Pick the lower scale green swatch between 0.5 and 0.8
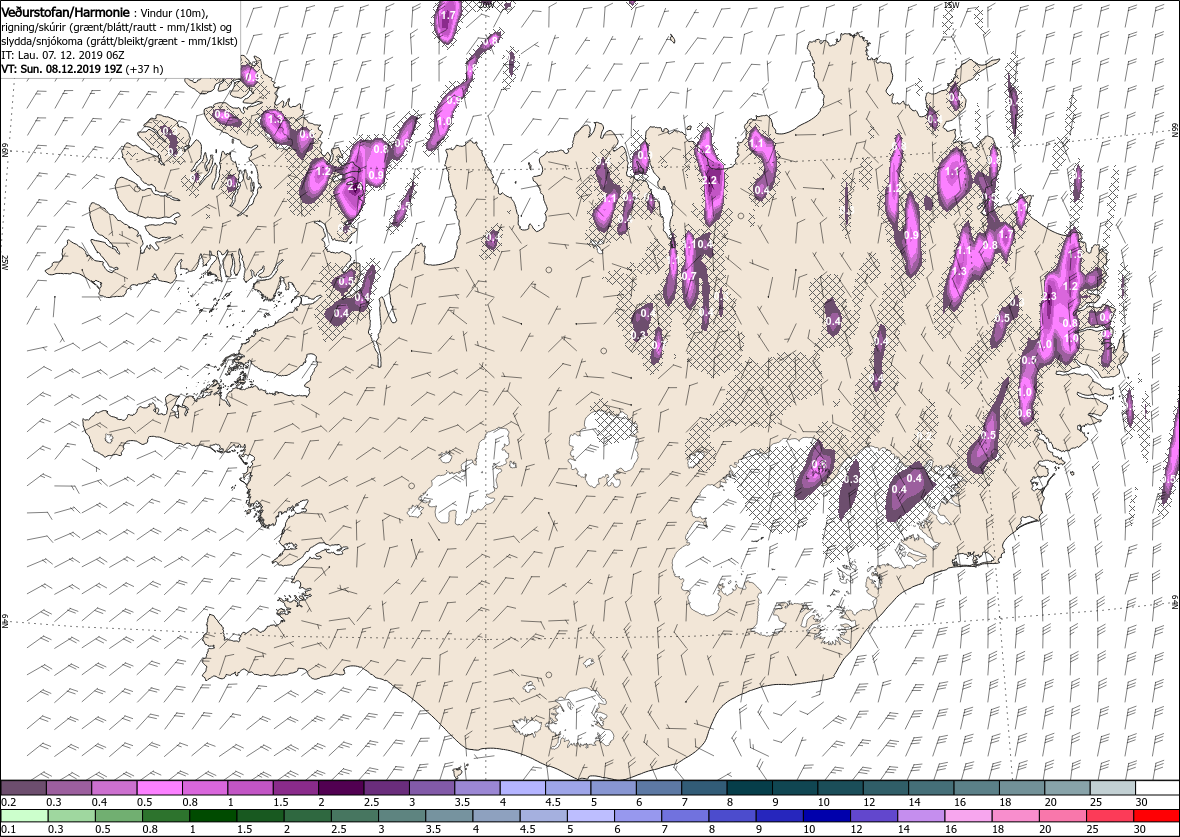Screen dimensions: 1180x837 [x=119, y=817]
